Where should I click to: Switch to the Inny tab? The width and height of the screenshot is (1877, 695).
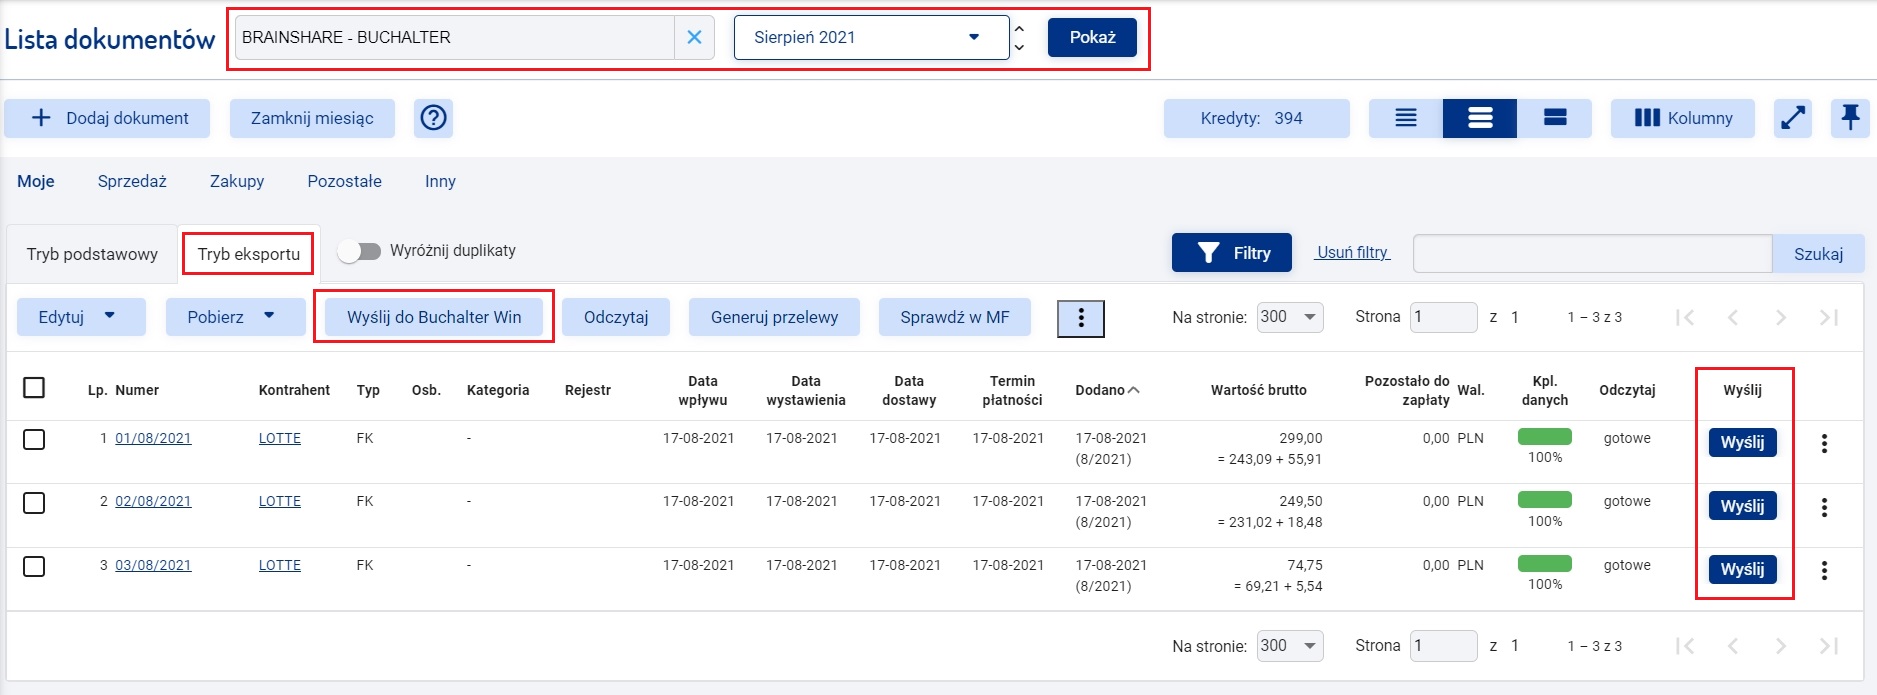440,181
